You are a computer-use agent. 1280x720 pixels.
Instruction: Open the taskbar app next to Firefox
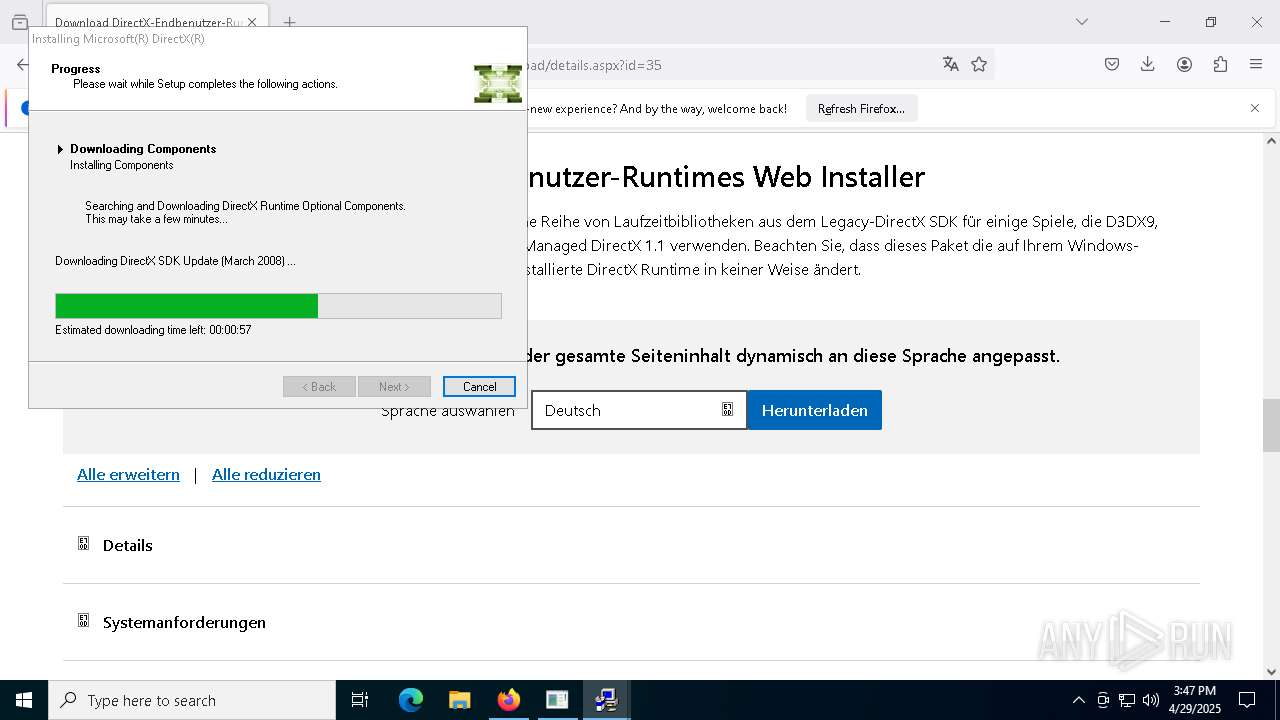(557, 700)
